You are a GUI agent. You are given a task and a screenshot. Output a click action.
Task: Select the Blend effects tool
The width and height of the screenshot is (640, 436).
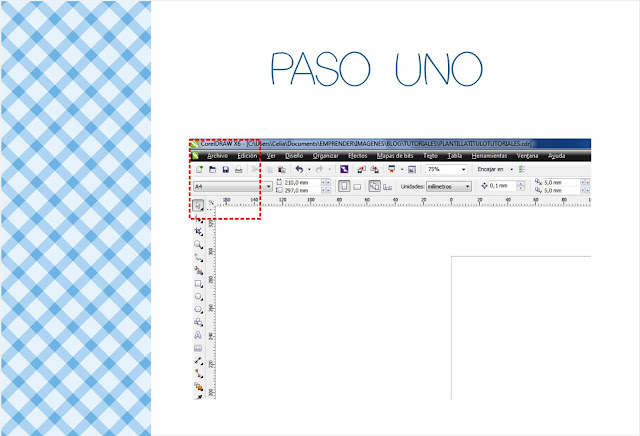198,386
